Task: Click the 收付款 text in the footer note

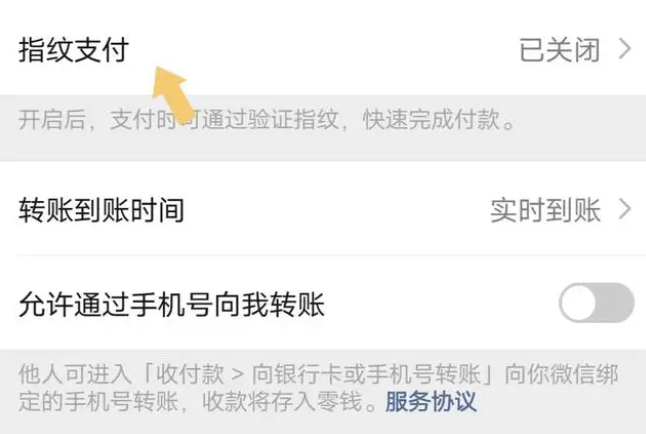Action: point(190,374)
